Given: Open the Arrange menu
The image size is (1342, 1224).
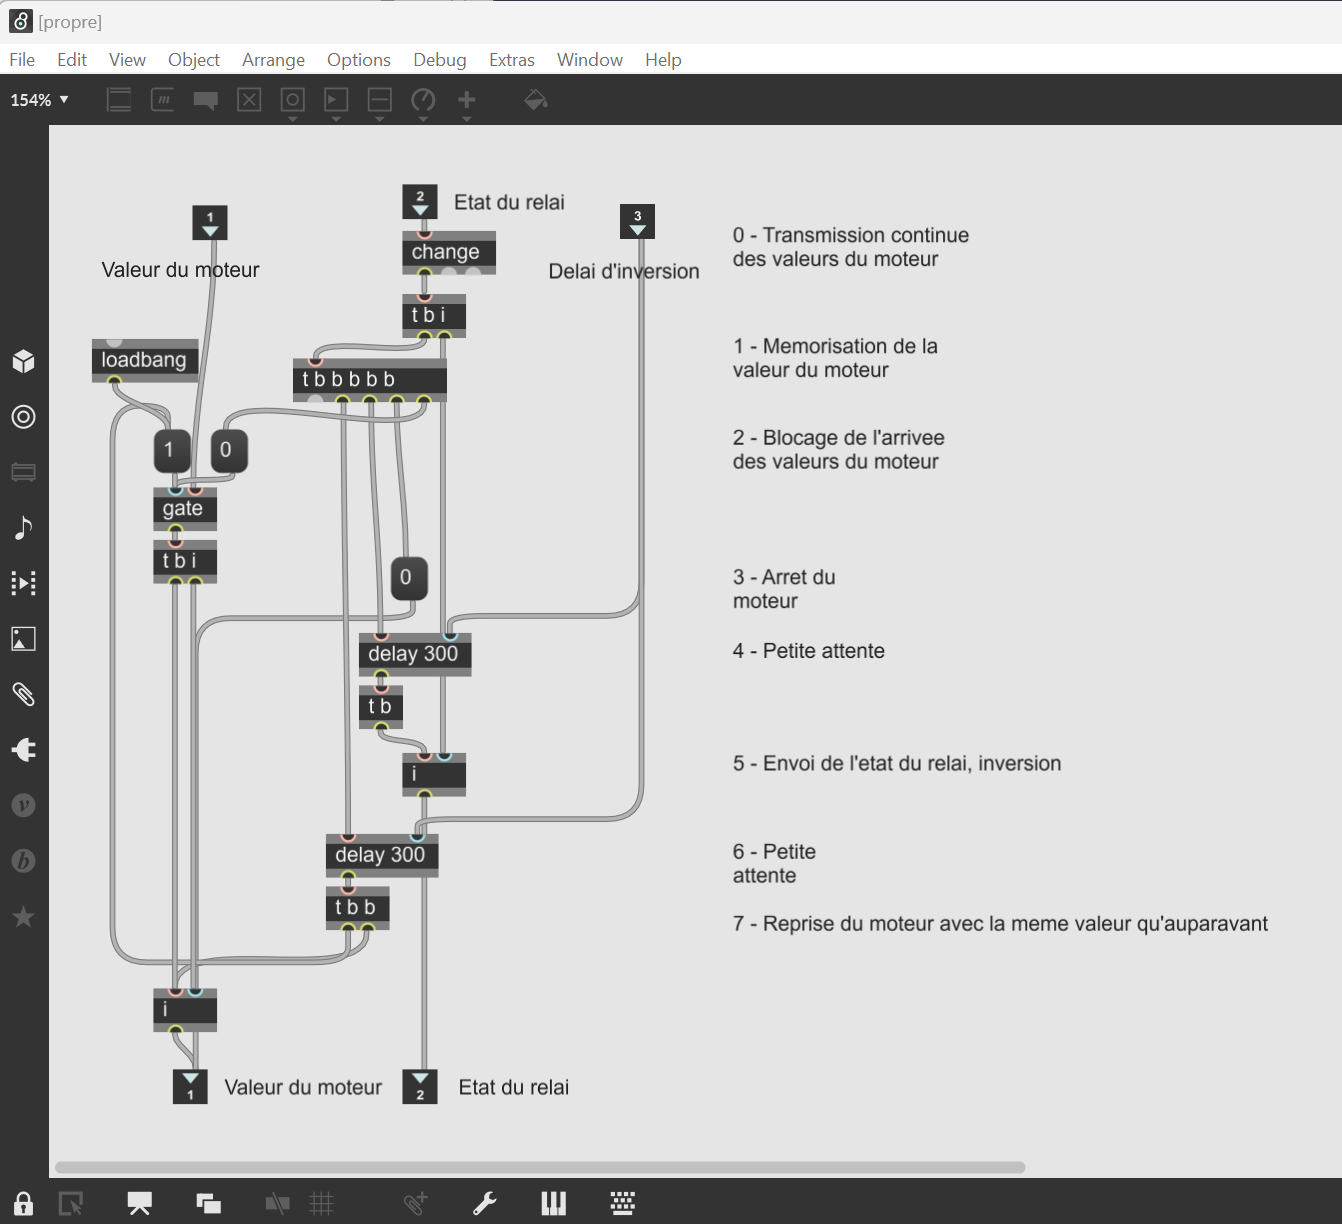Looking at the screenshot, I should click(x=273, y=60).
